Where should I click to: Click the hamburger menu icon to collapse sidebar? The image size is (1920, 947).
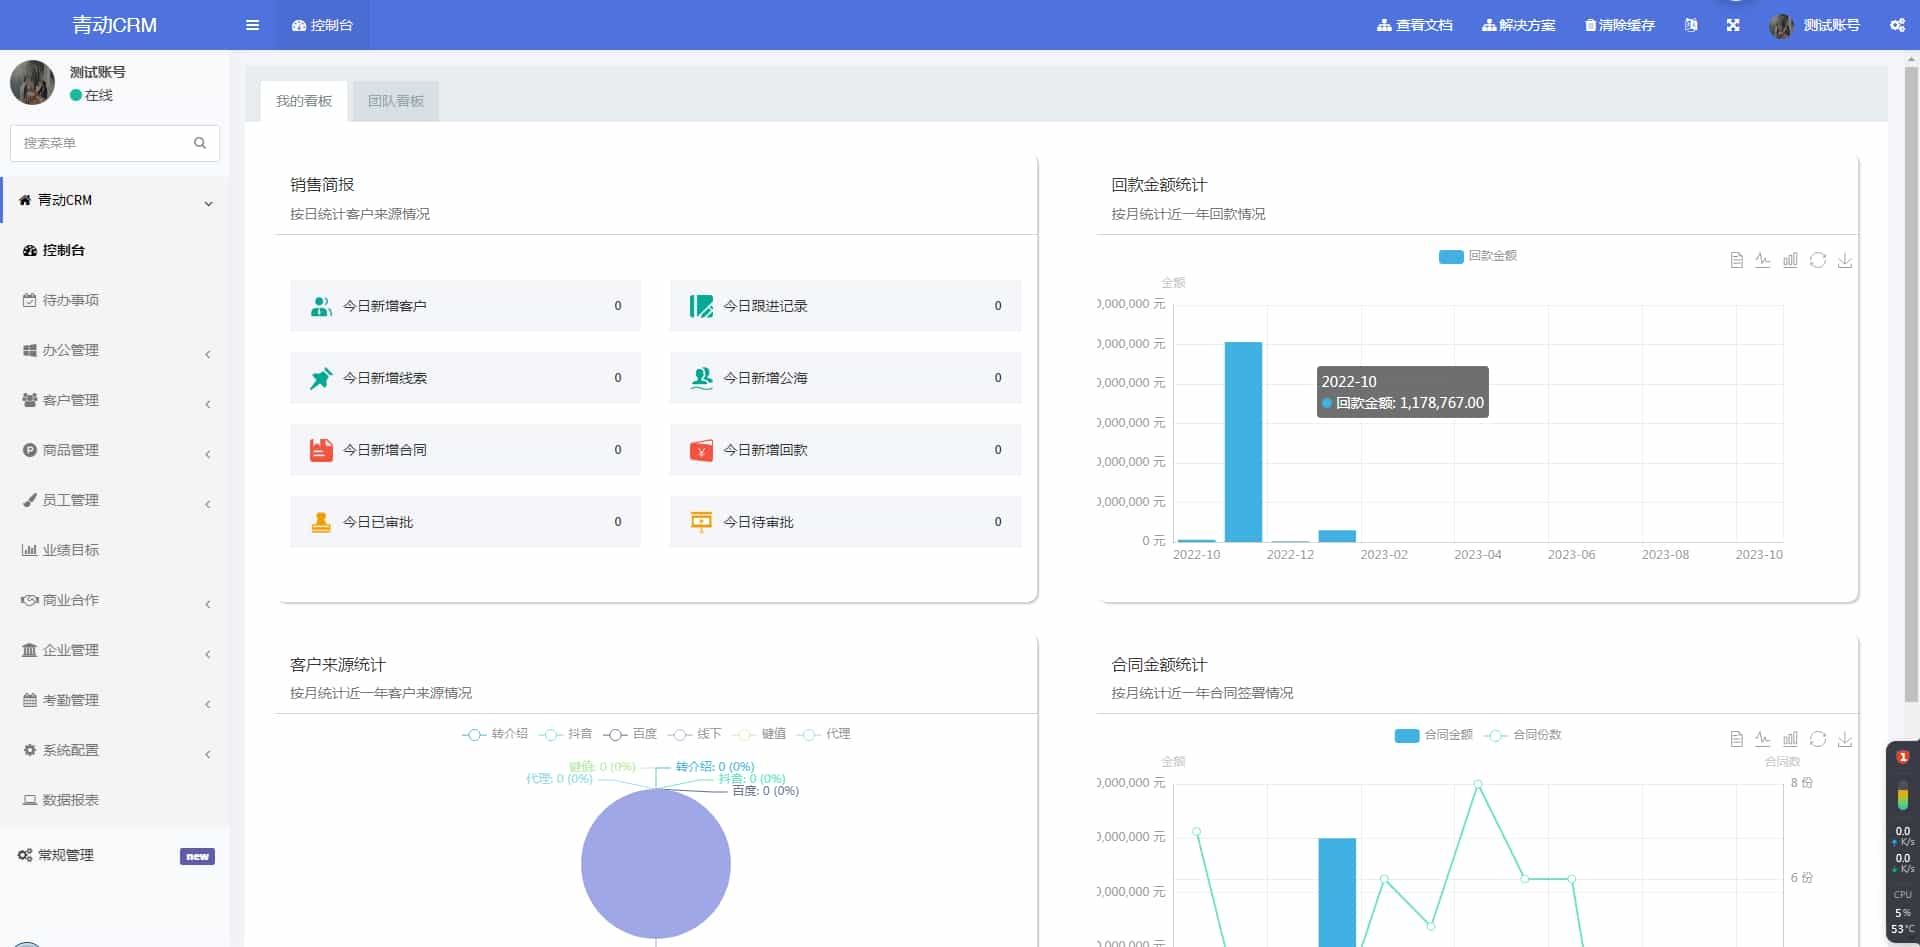pos(252,25)
